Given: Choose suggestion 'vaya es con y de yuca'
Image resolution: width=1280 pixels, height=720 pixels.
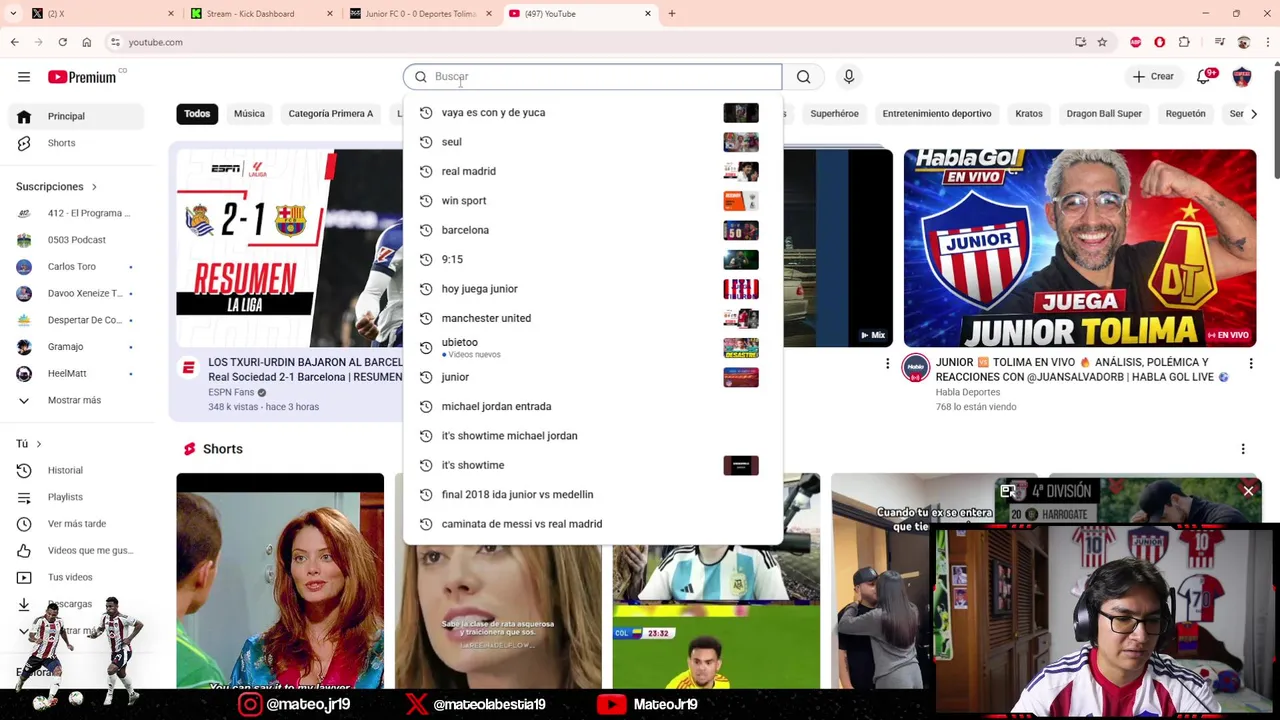Looking at the screenshot, I should tap(592, 113).
